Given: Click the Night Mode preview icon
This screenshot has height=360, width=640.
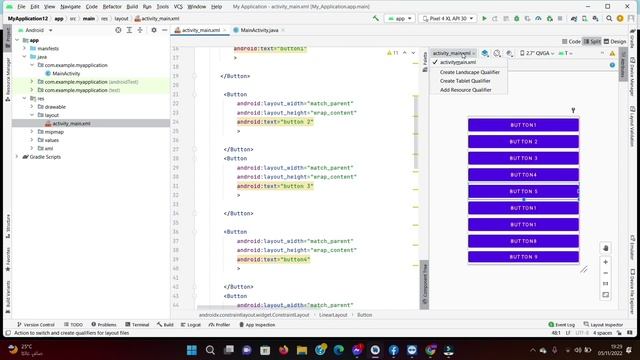Looking at the screenshot, I should point(509,53).
